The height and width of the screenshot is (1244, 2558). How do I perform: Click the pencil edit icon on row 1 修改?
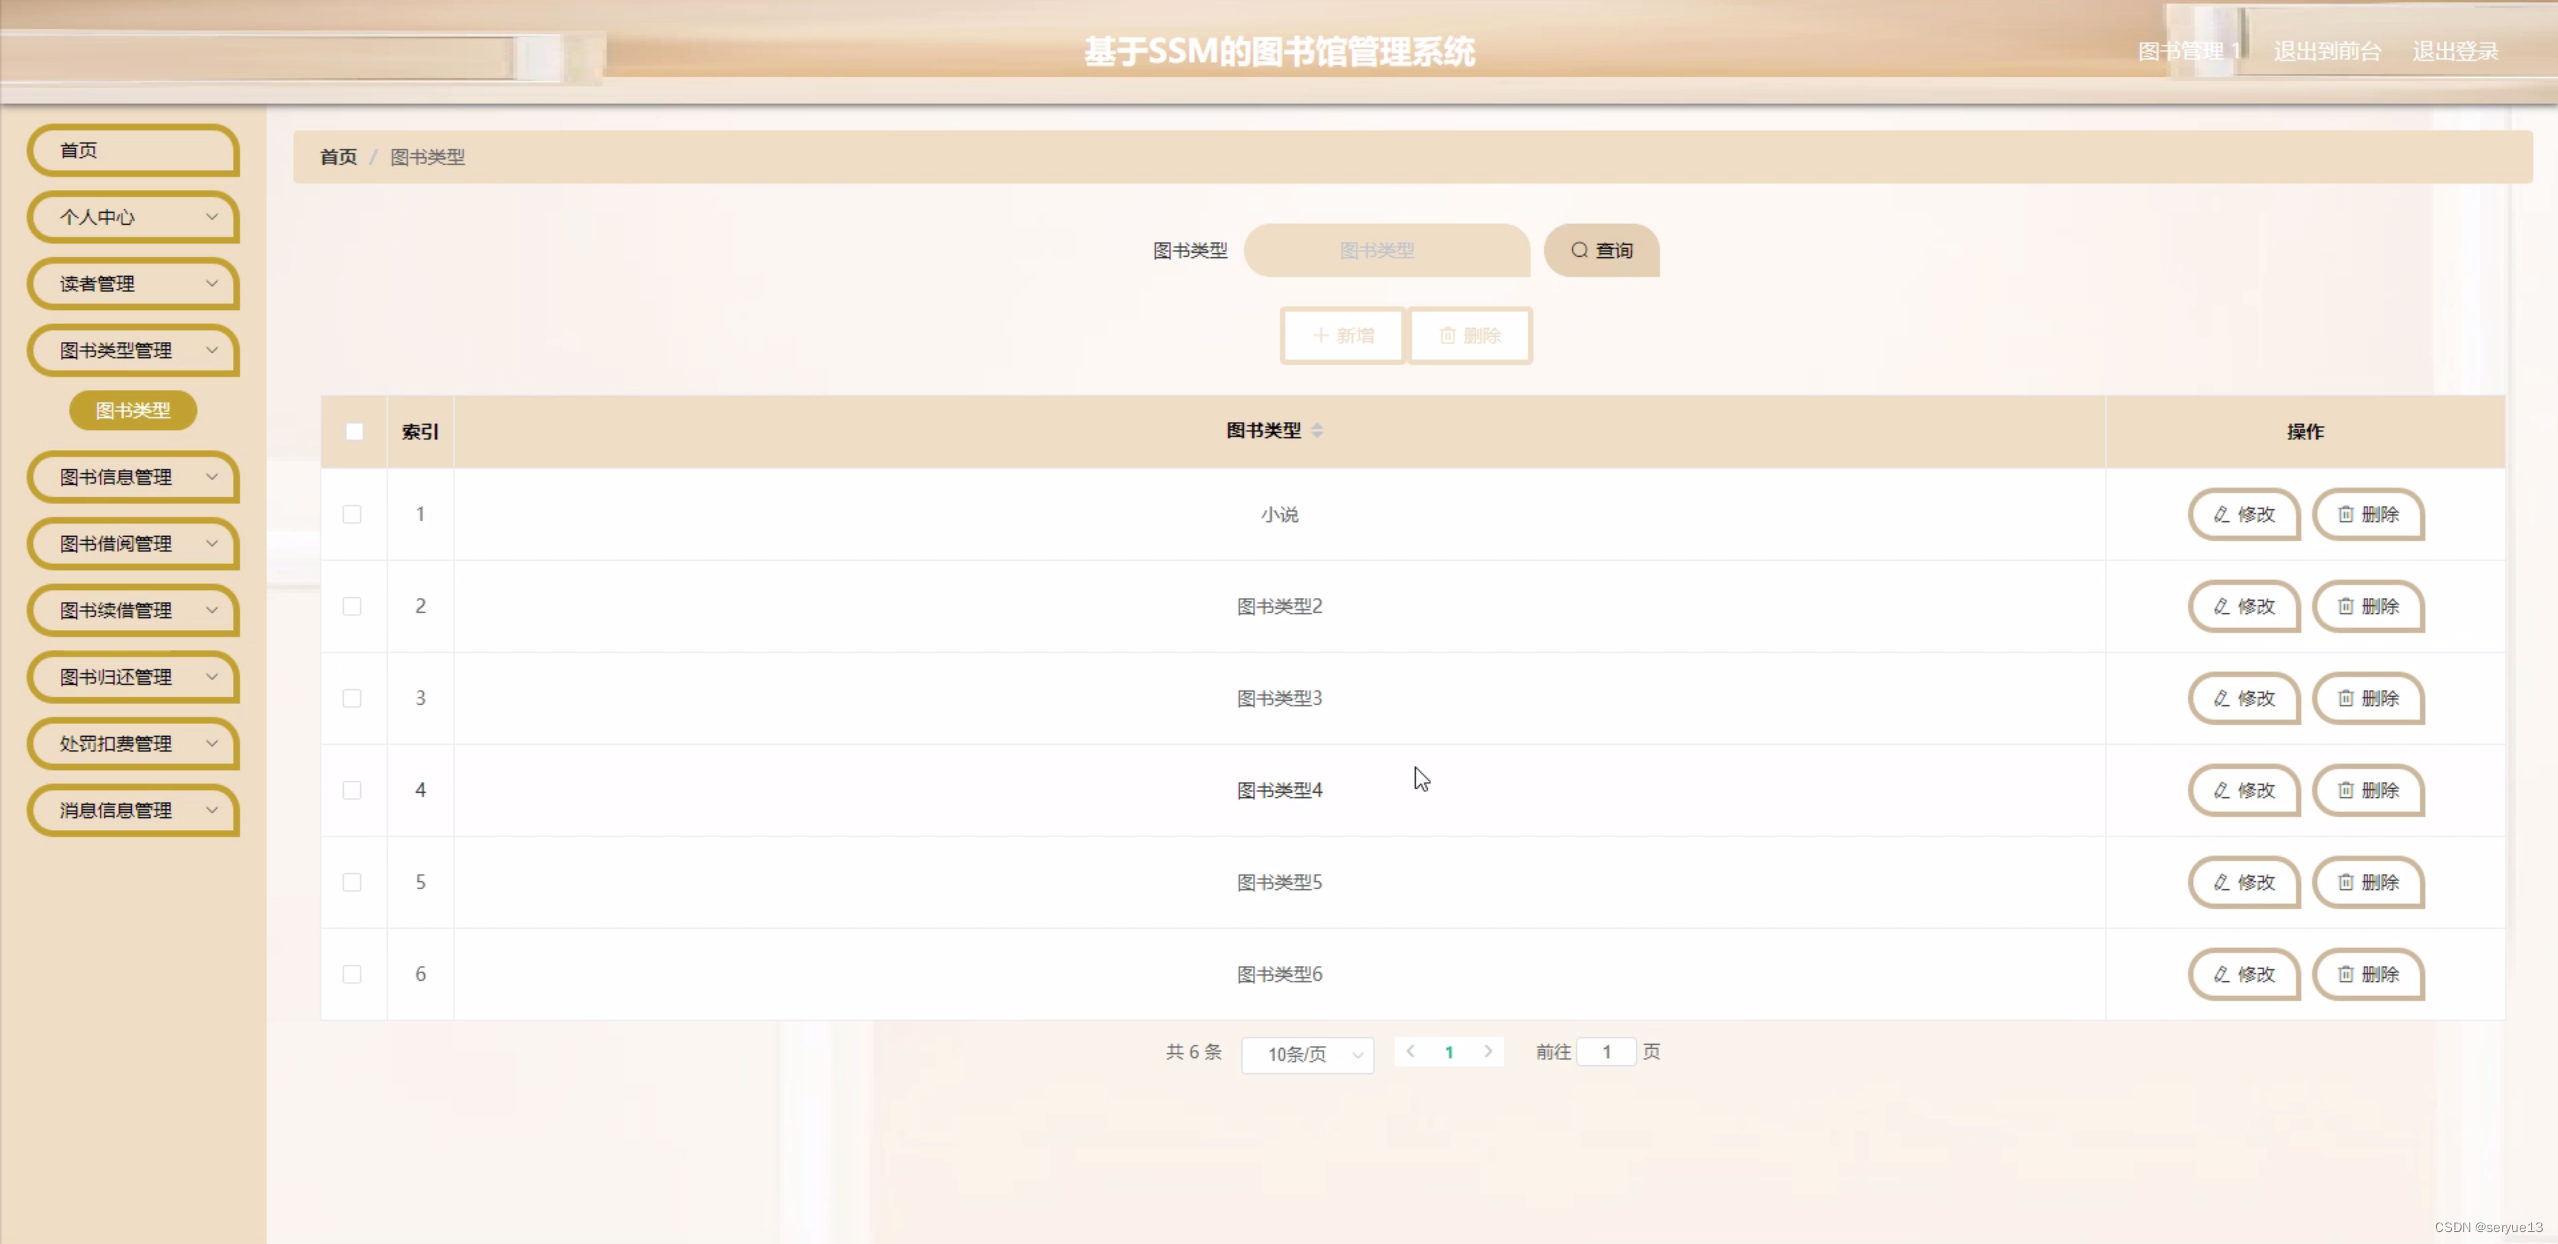(x=2221, y=515)
